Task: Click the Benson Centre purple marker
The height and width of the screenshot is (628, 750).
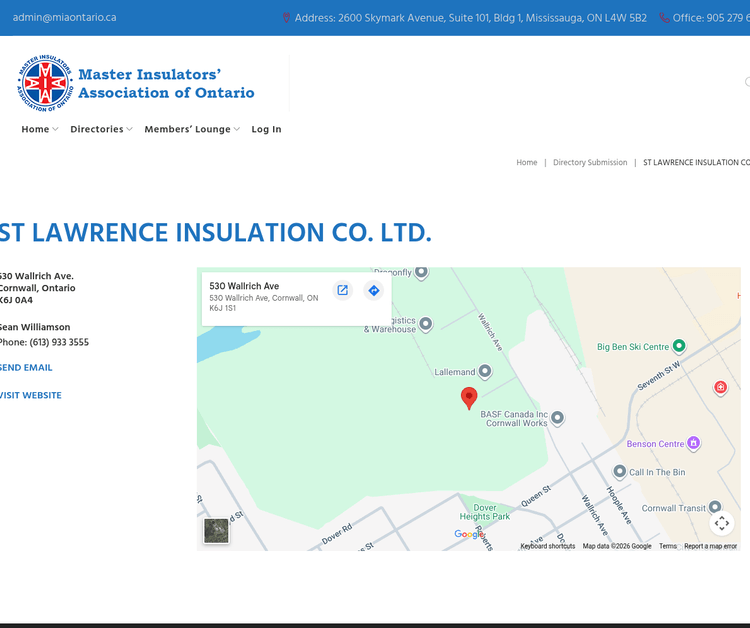Action: (694, 443)
